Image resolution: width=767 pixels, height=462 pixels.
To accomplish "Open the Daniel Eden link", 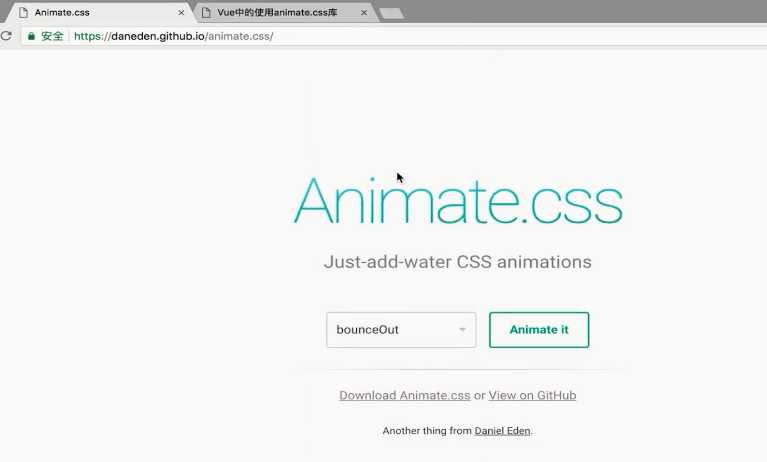I will coord(502,431).
